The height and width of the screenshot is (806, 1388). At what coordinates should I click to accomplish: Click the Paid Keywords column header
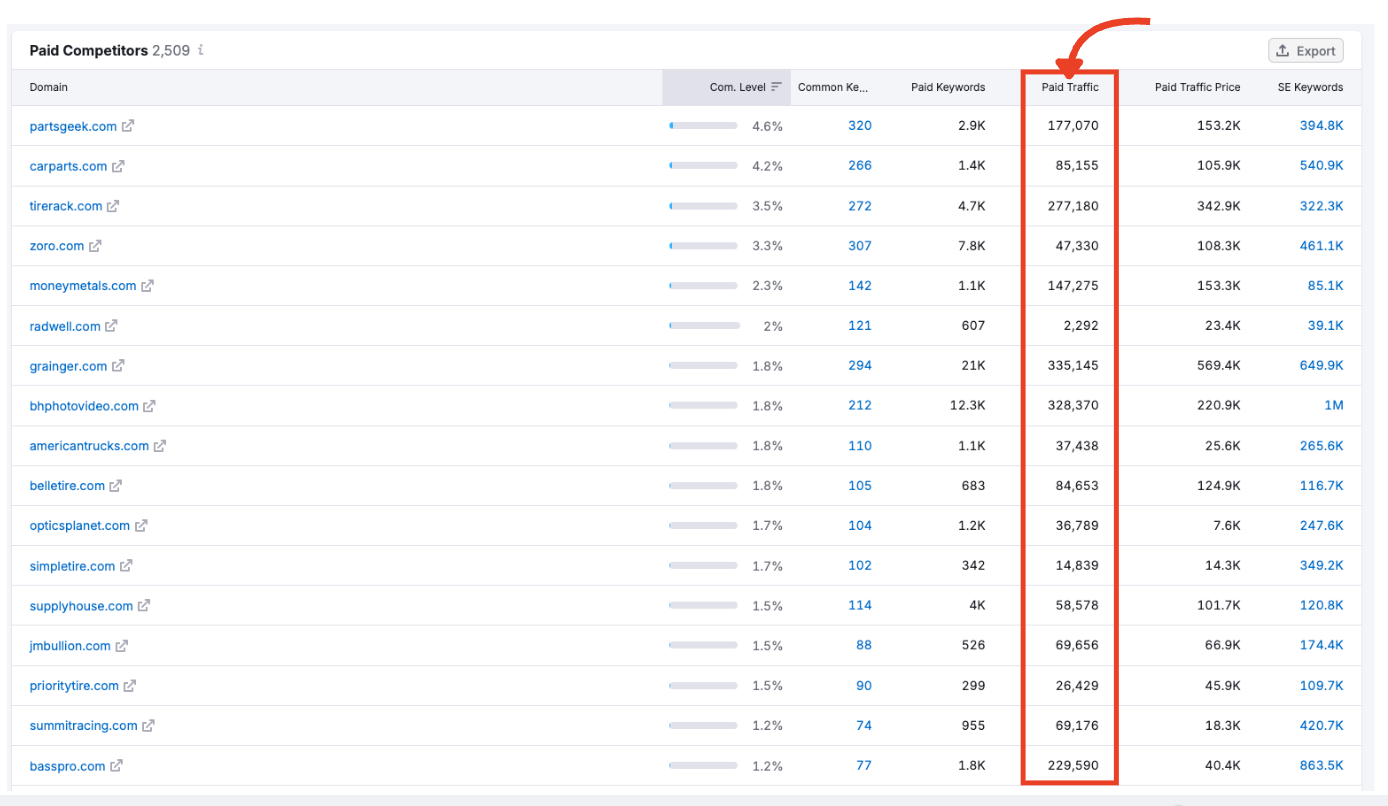point(947,87)
